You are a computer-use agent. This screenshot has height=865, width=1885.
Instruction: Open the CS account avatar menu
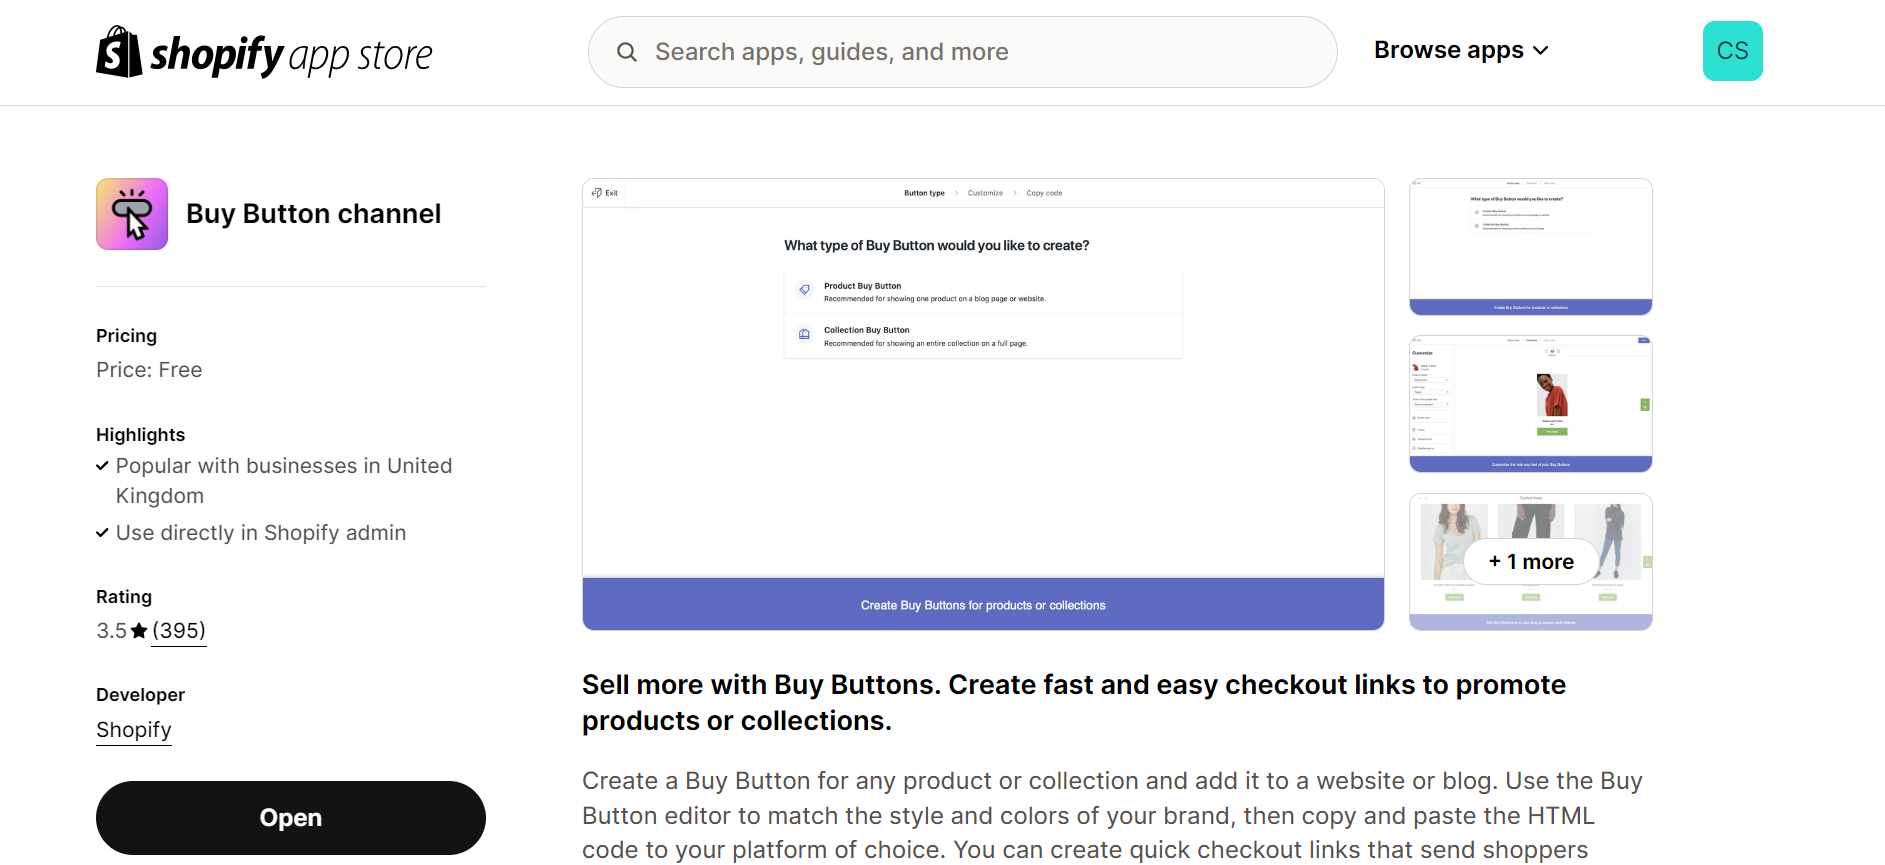click(1732, 51)
